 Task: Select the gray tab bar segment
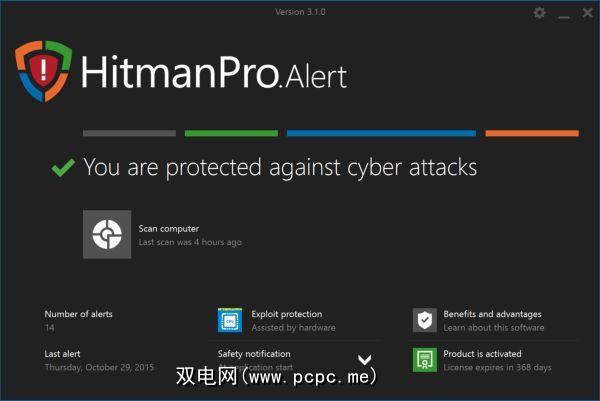click(130, 133)
